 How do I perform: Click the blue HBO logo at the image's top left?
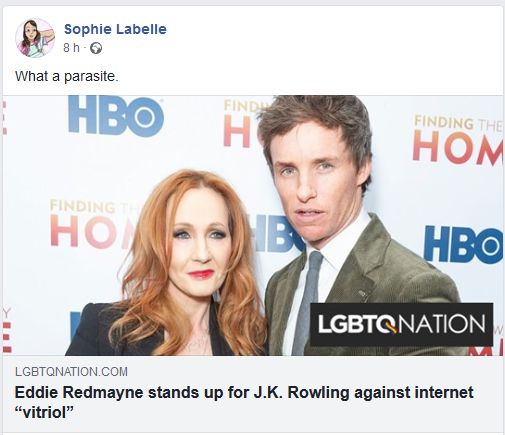click(116, 116)
